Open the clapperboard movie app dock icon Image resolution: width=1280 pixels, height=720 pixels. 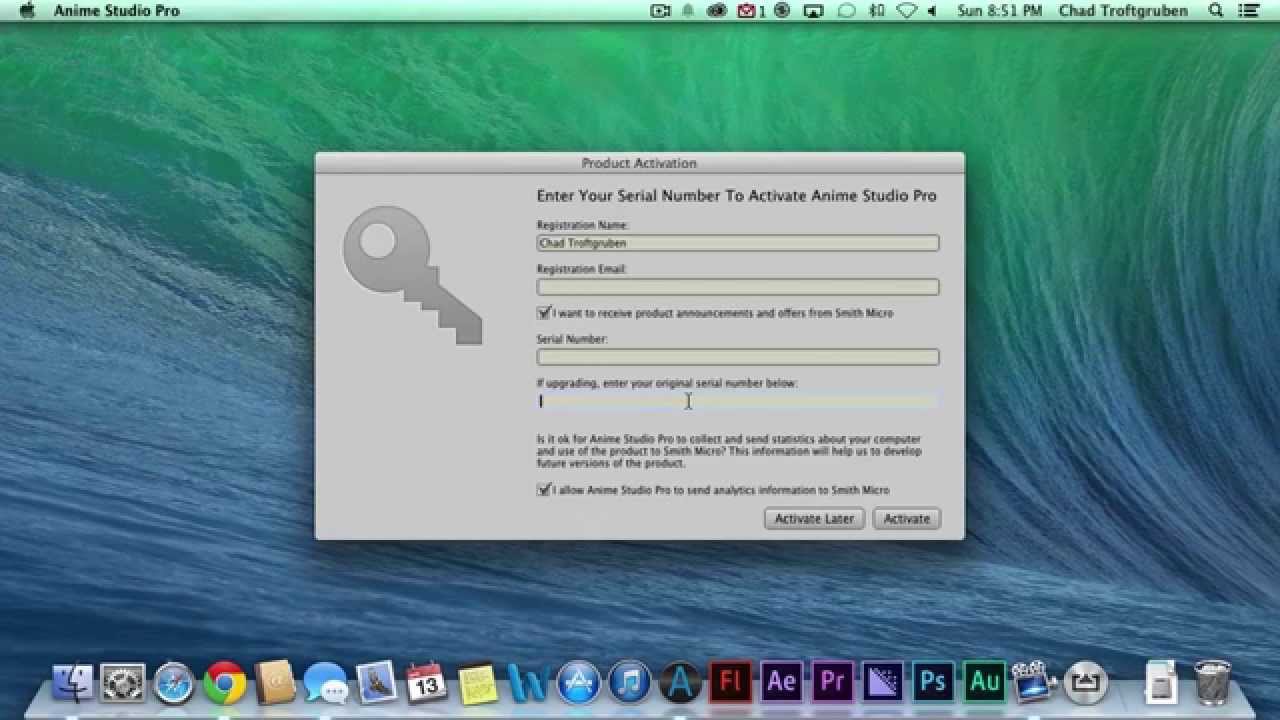tap(1035, 682)
